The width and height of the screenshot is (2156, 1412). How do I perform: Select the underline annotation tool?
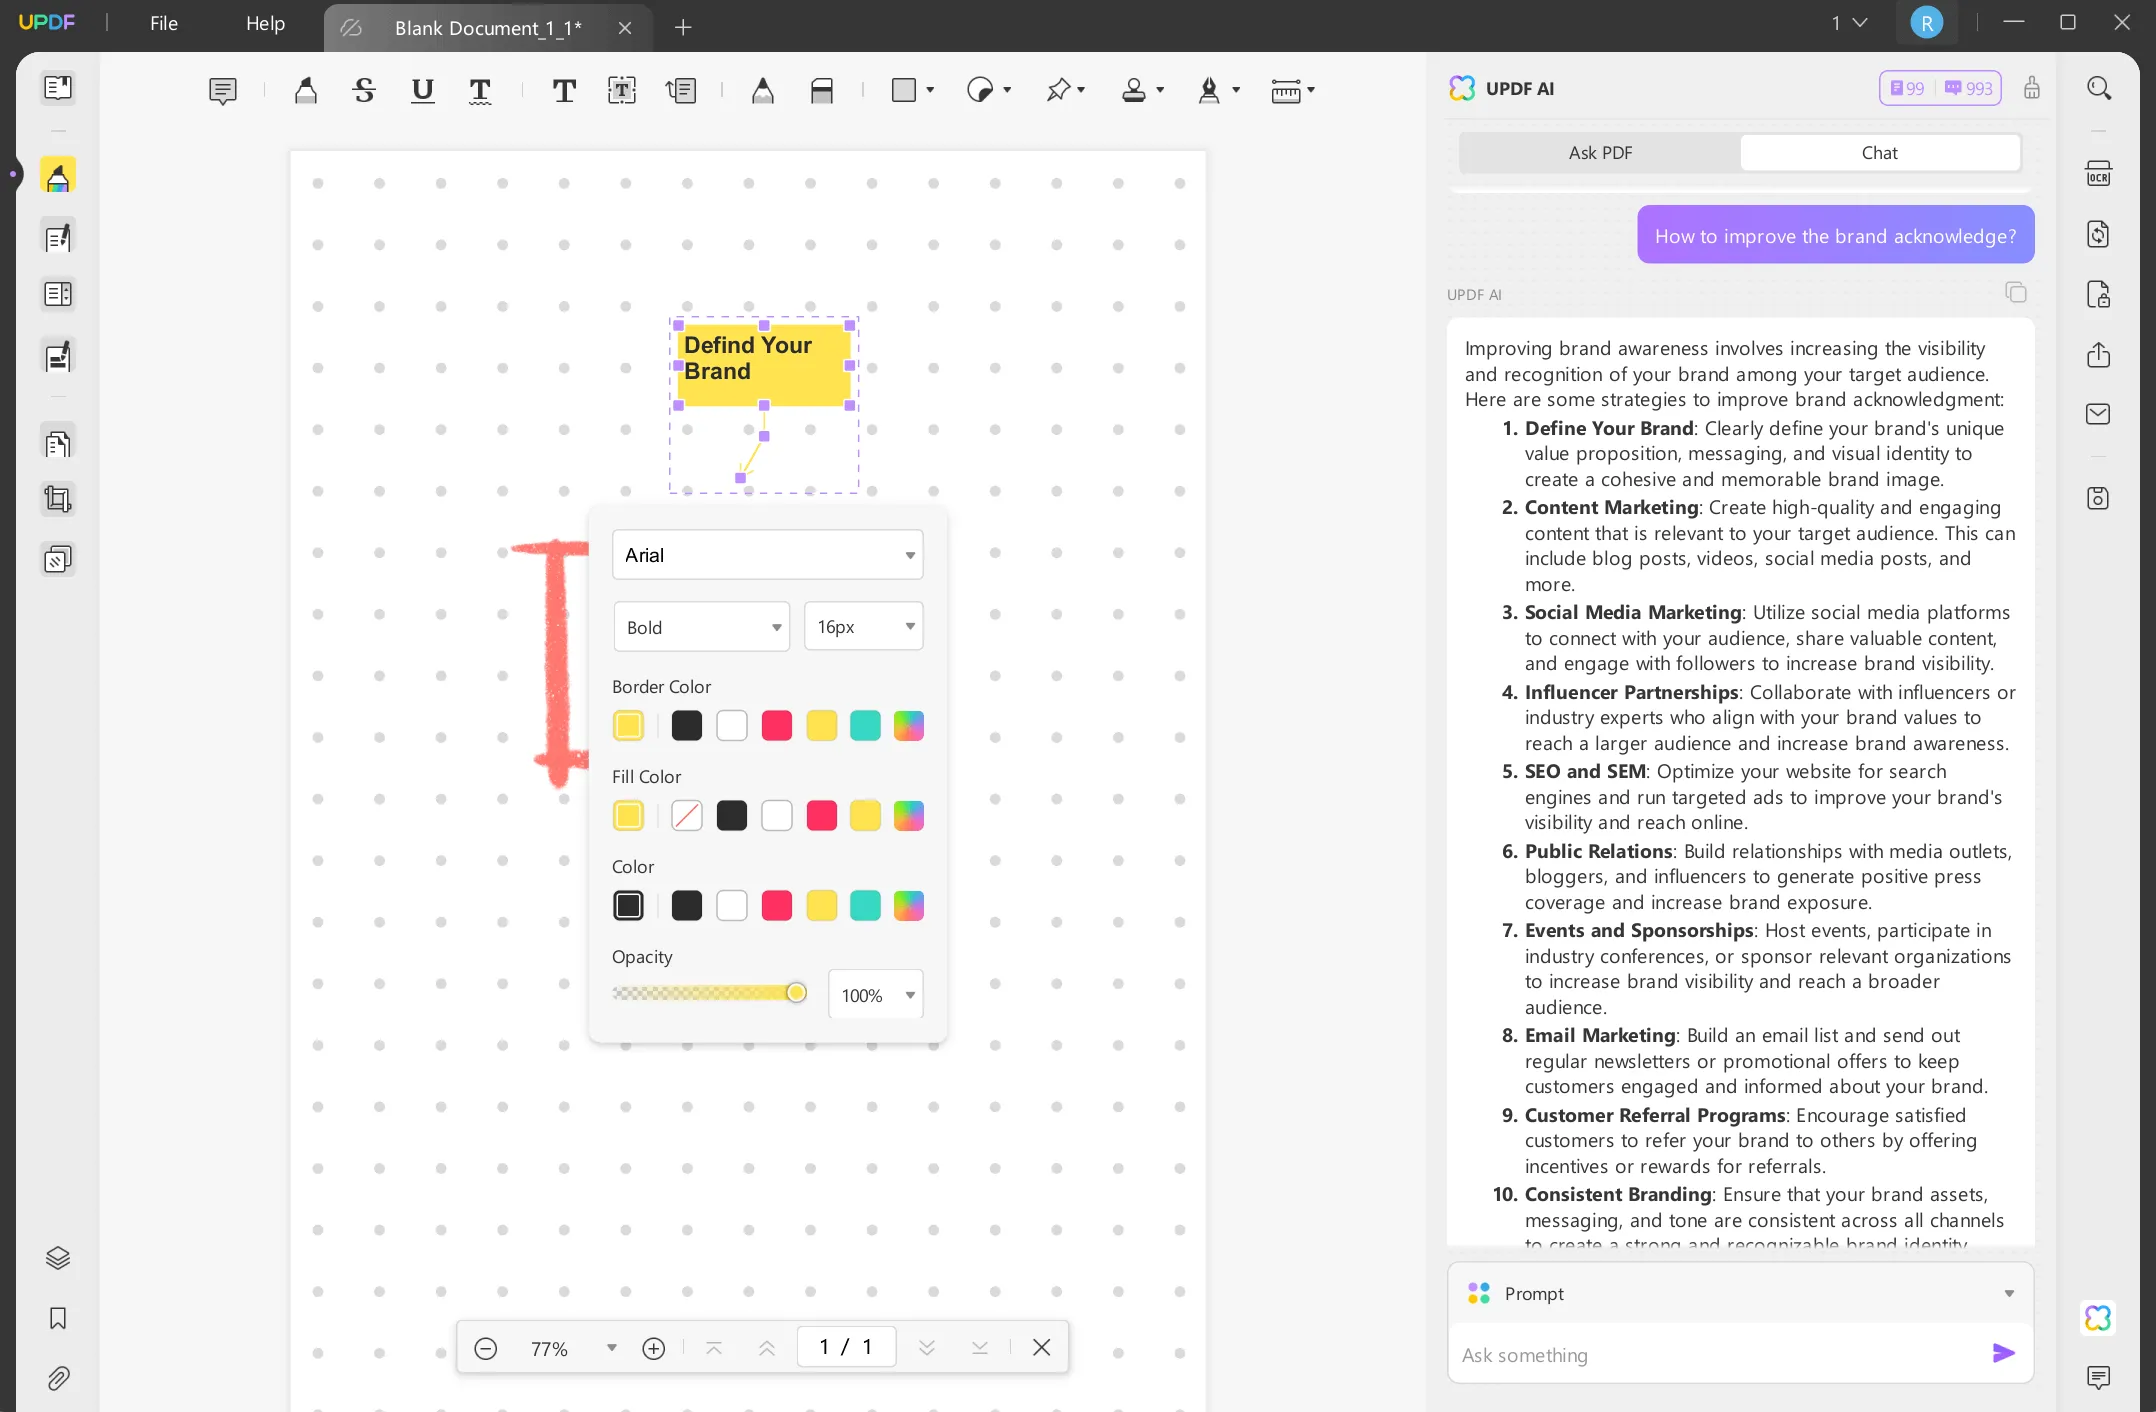tap(422, 91)
